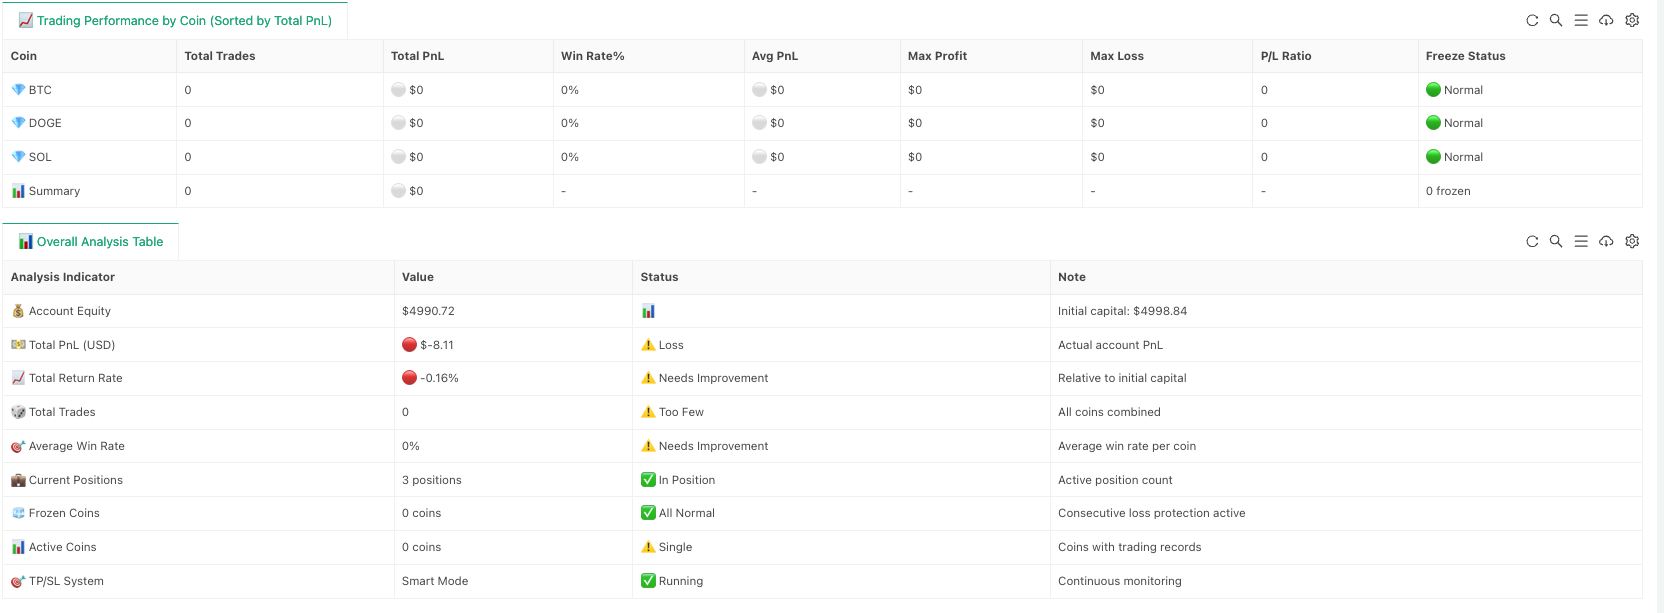
Task: Click the green Normal status dot for BTC
Action: (1433, 90)
